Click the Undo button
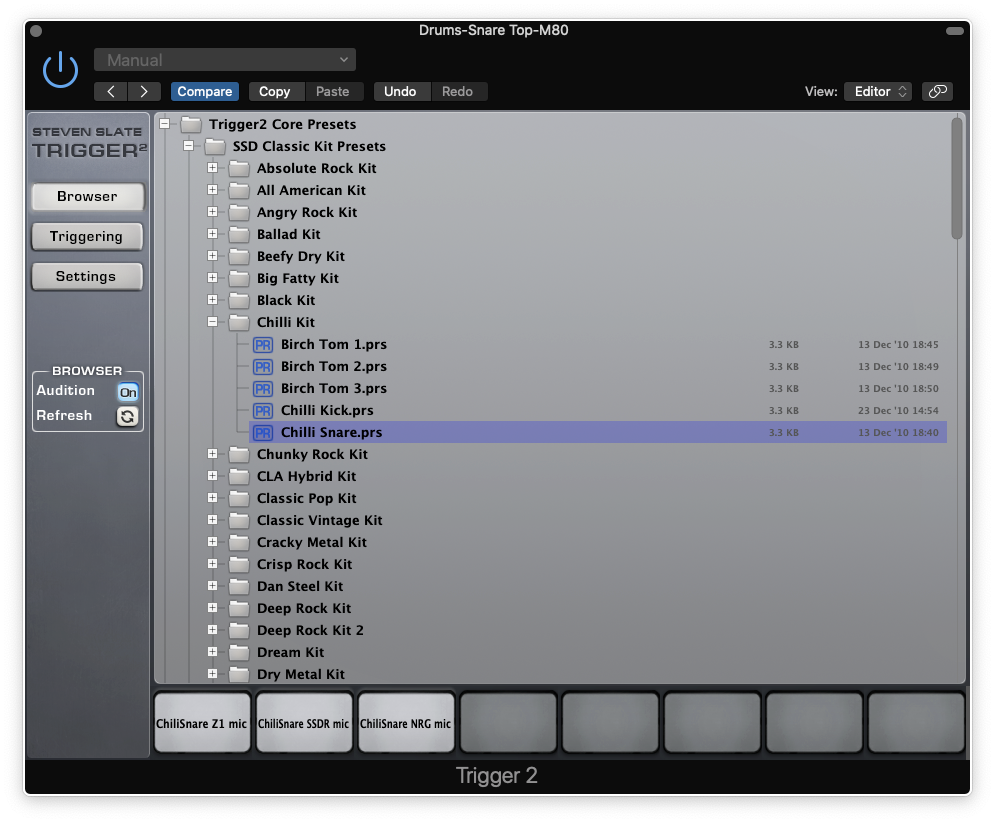 tap(401, 91)
